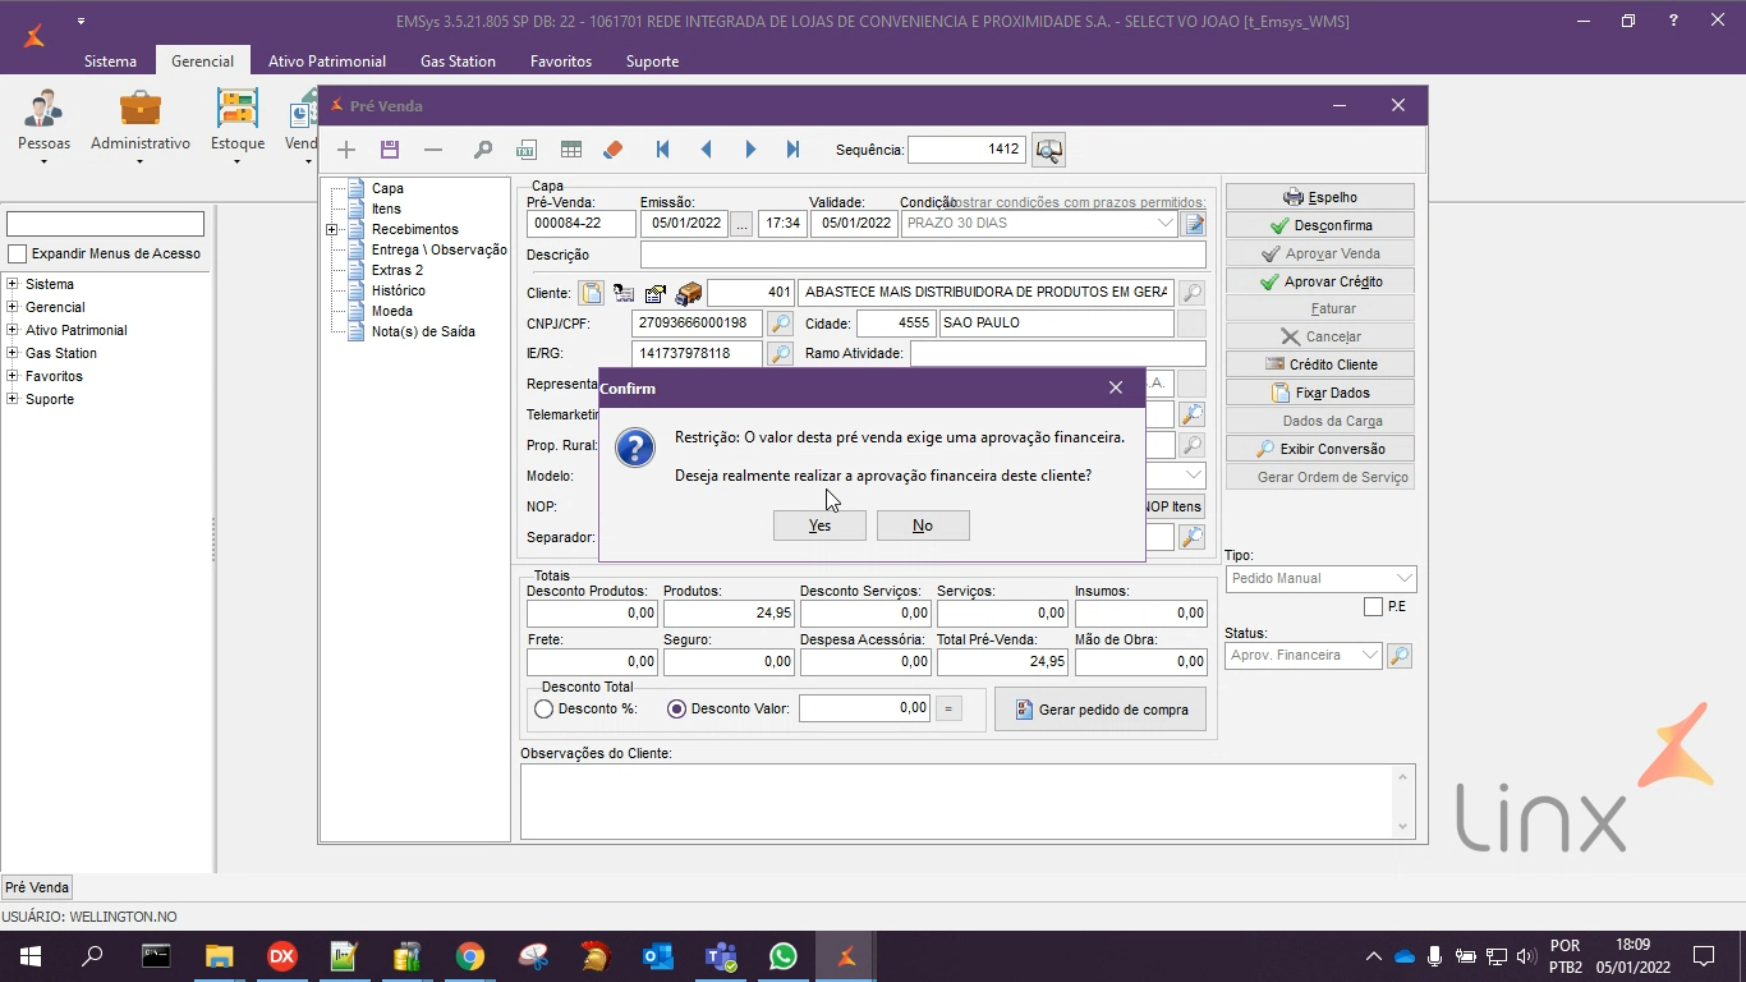Click the eraser clear icon in toolbar
1746x982 pixels.
click(x=613, y=150)
